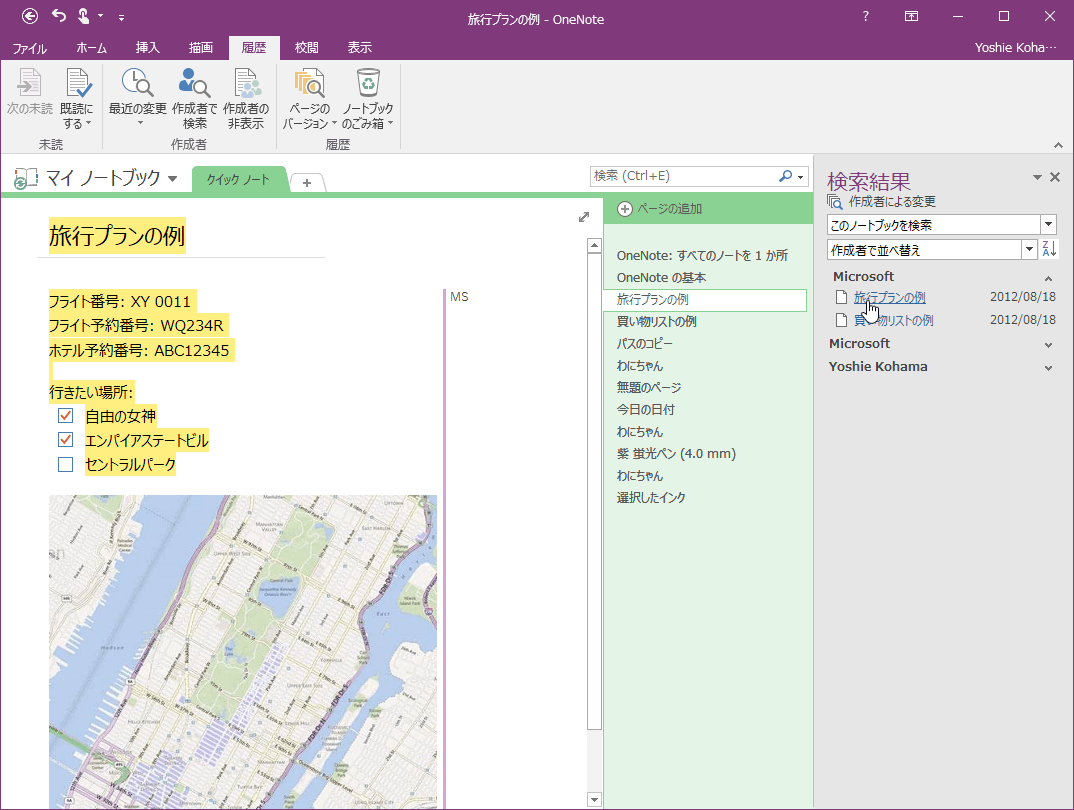Select 旅行プランの例 in page list
This screenshot has height=810, width=1074.
(705, 300)
